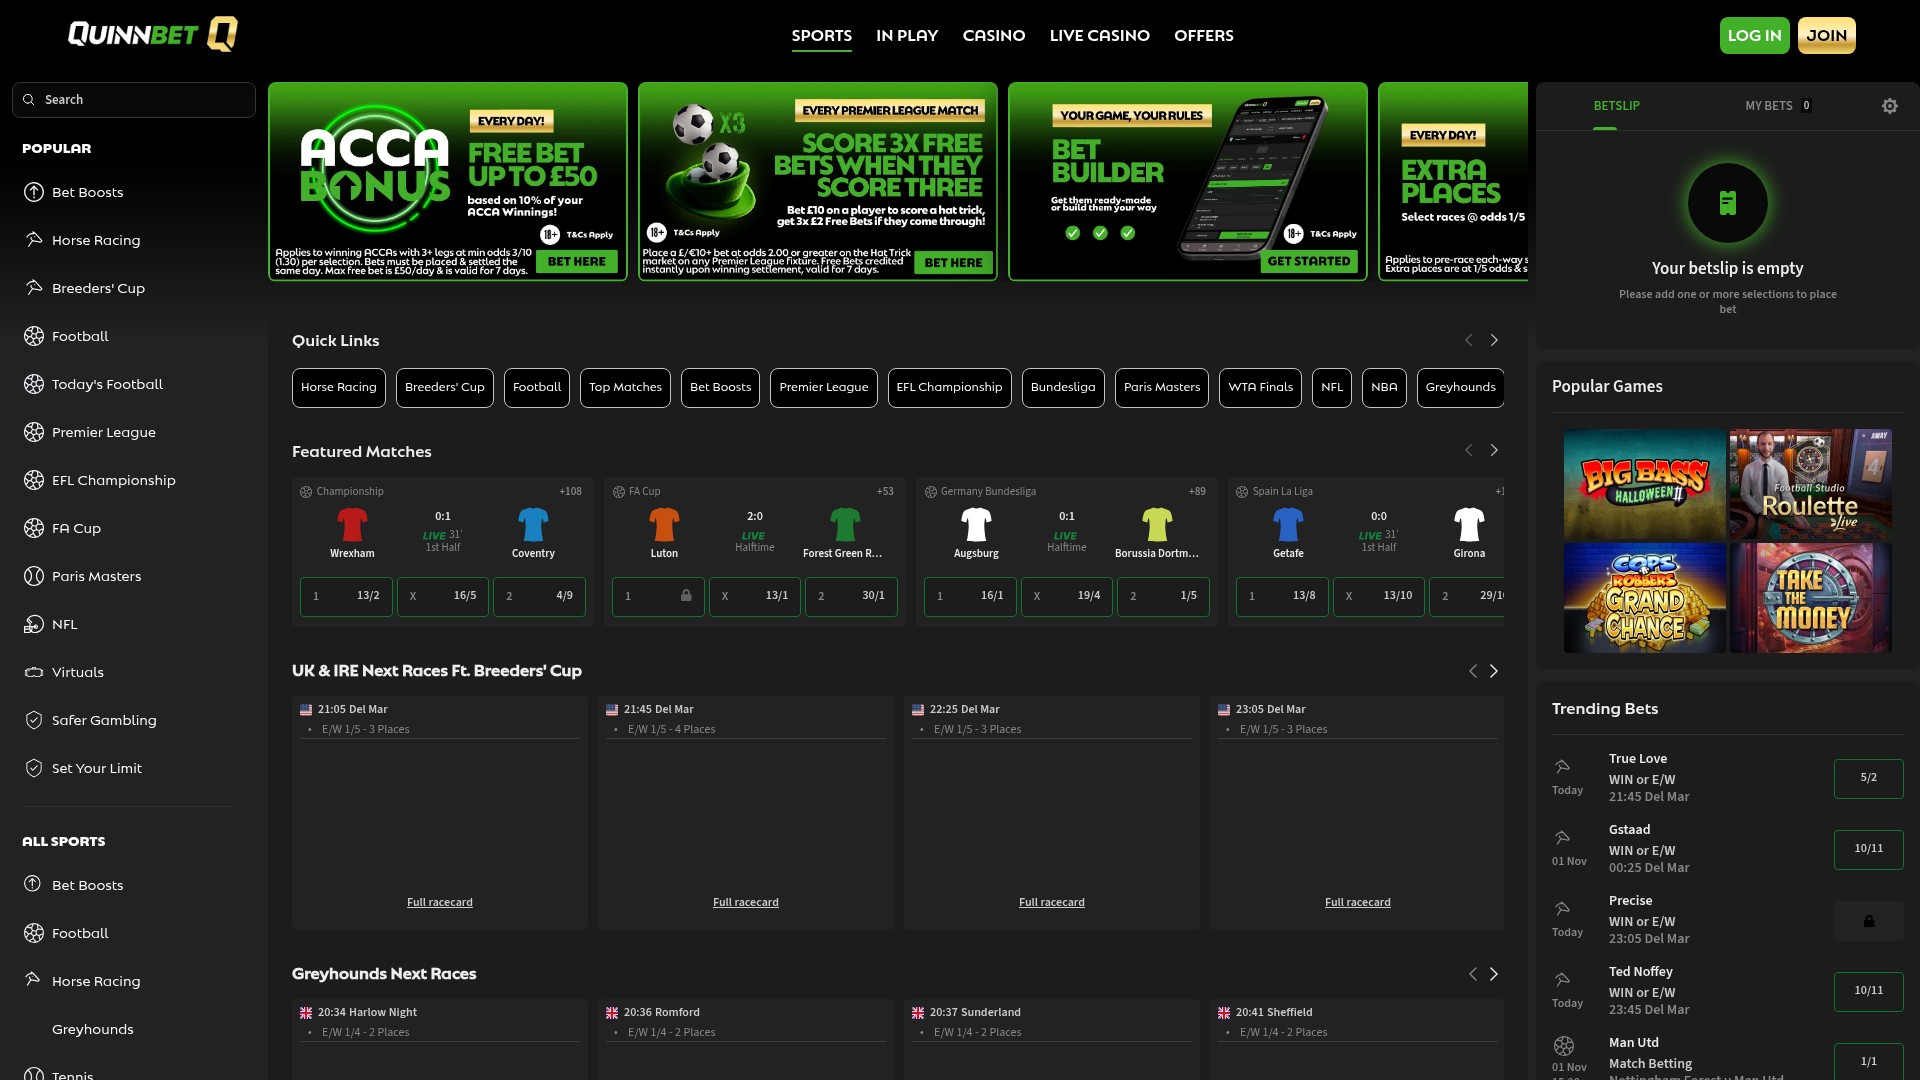Go back in UK & IRE Next Races
1920x1080 pixels.
click(1472, 671)
